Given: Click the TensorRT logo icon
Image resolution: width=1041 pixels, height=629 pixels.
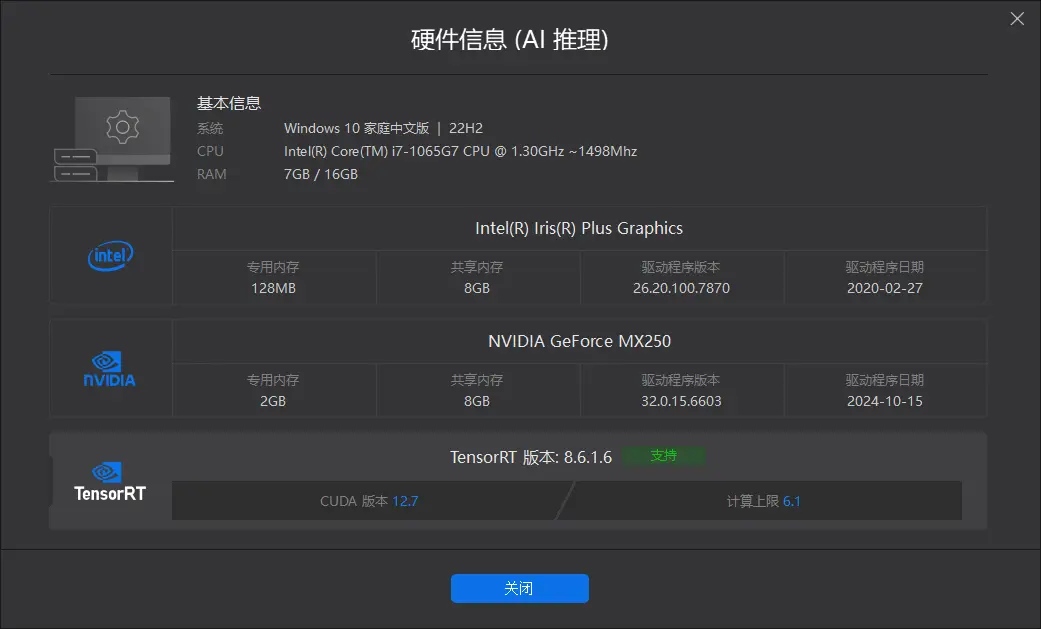Looking at the screenshot, I should tap(110, 481).
